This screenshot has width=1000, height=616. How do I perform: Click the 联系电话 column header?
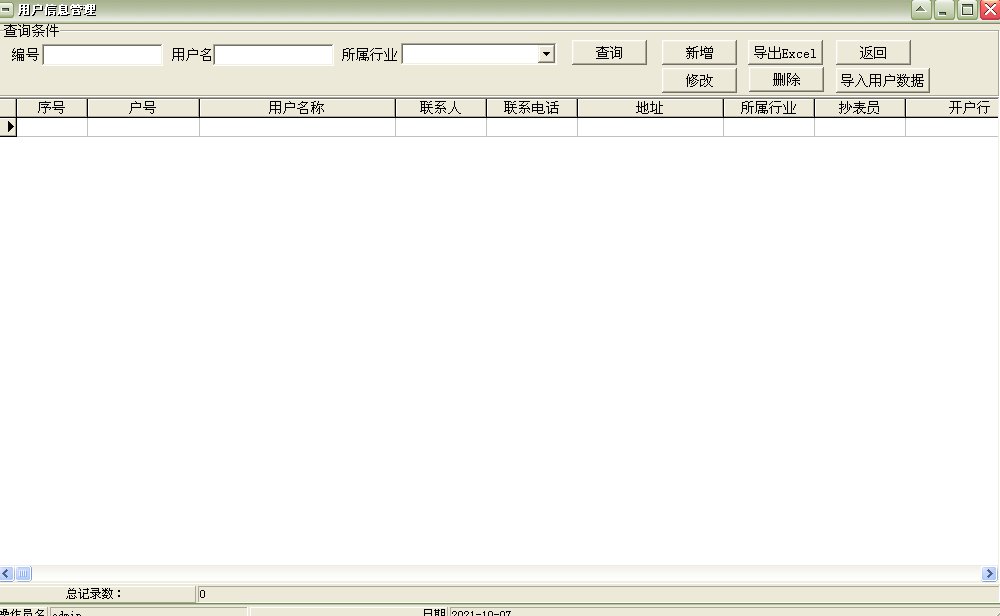click(532, 108)
